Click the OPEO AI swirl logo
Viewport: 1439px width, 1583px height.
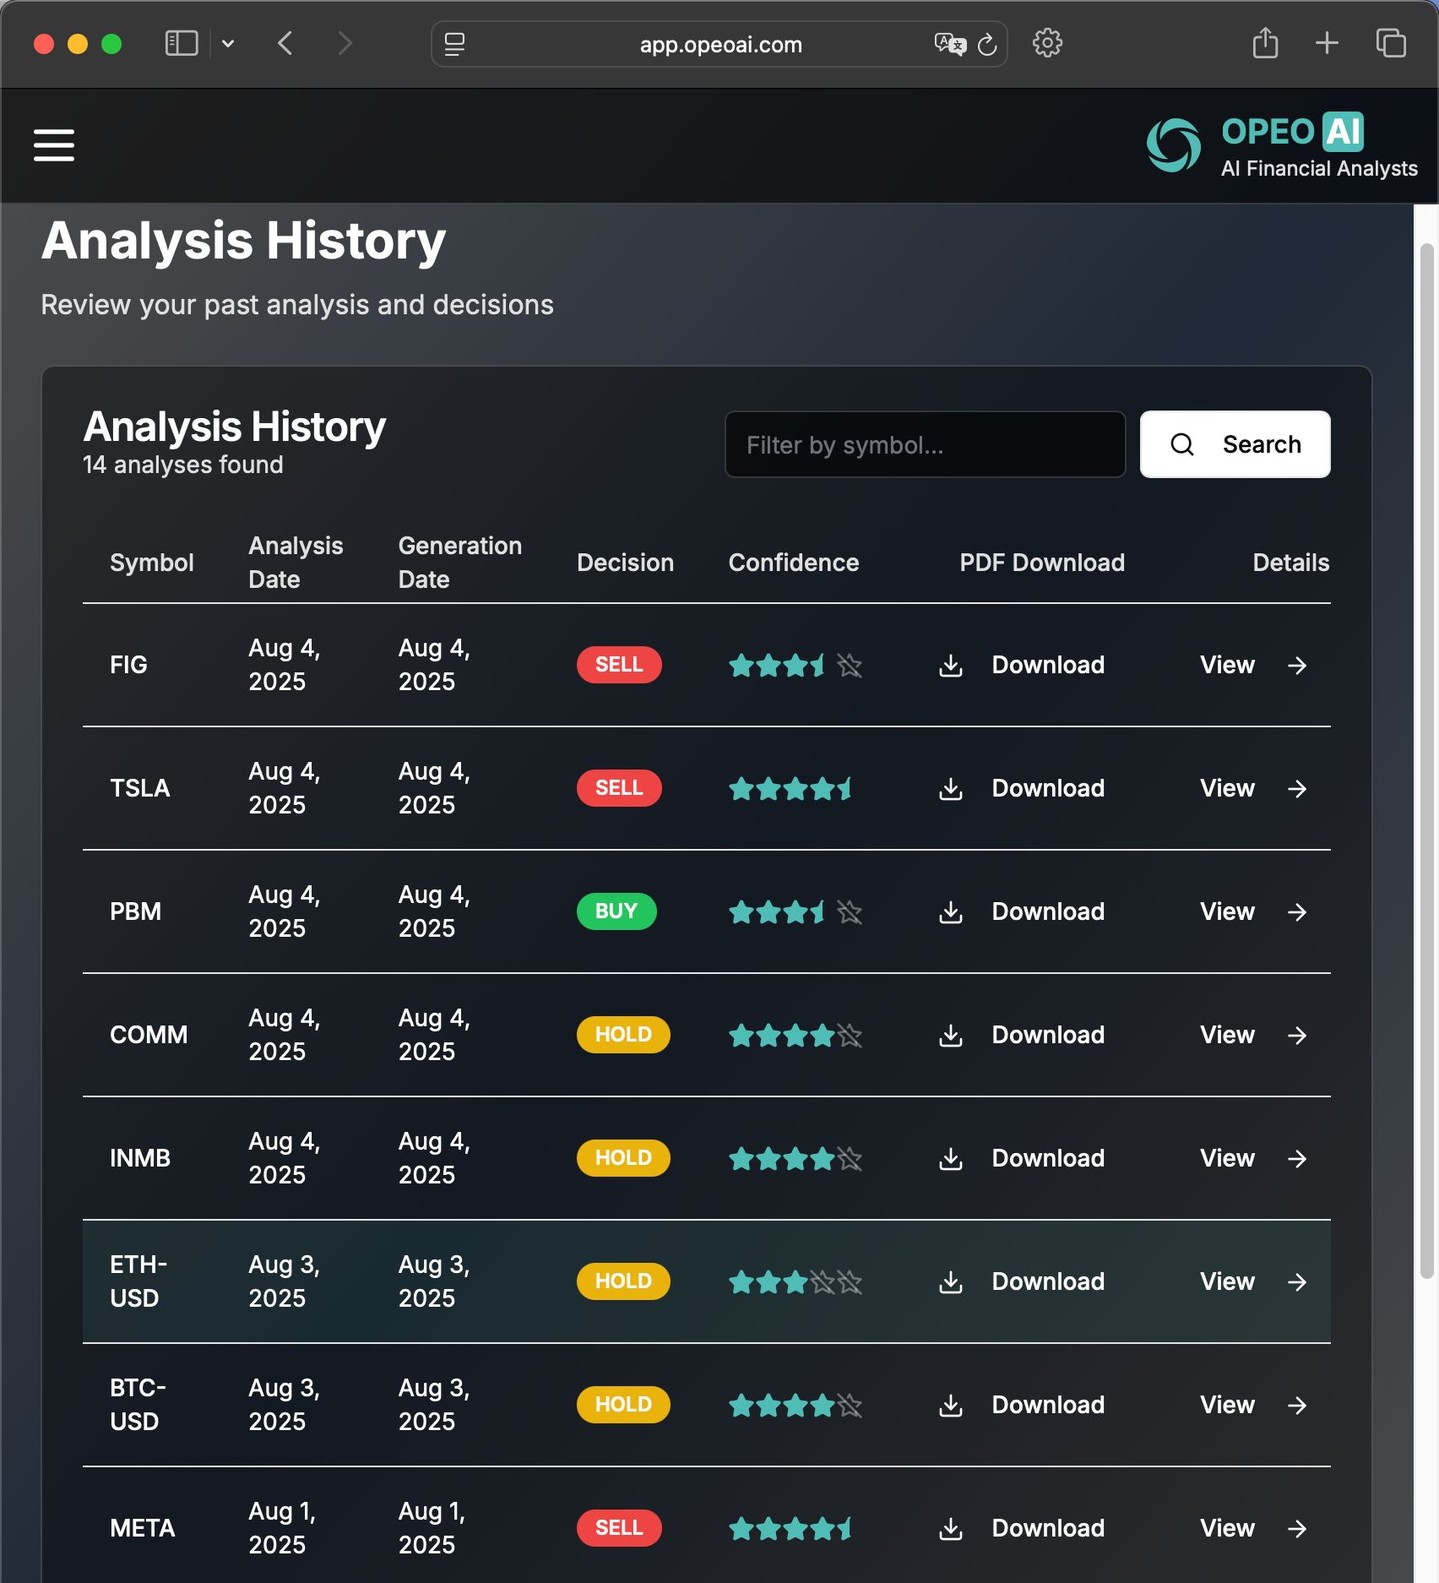pyautogui.click(x=1173, y=145)
